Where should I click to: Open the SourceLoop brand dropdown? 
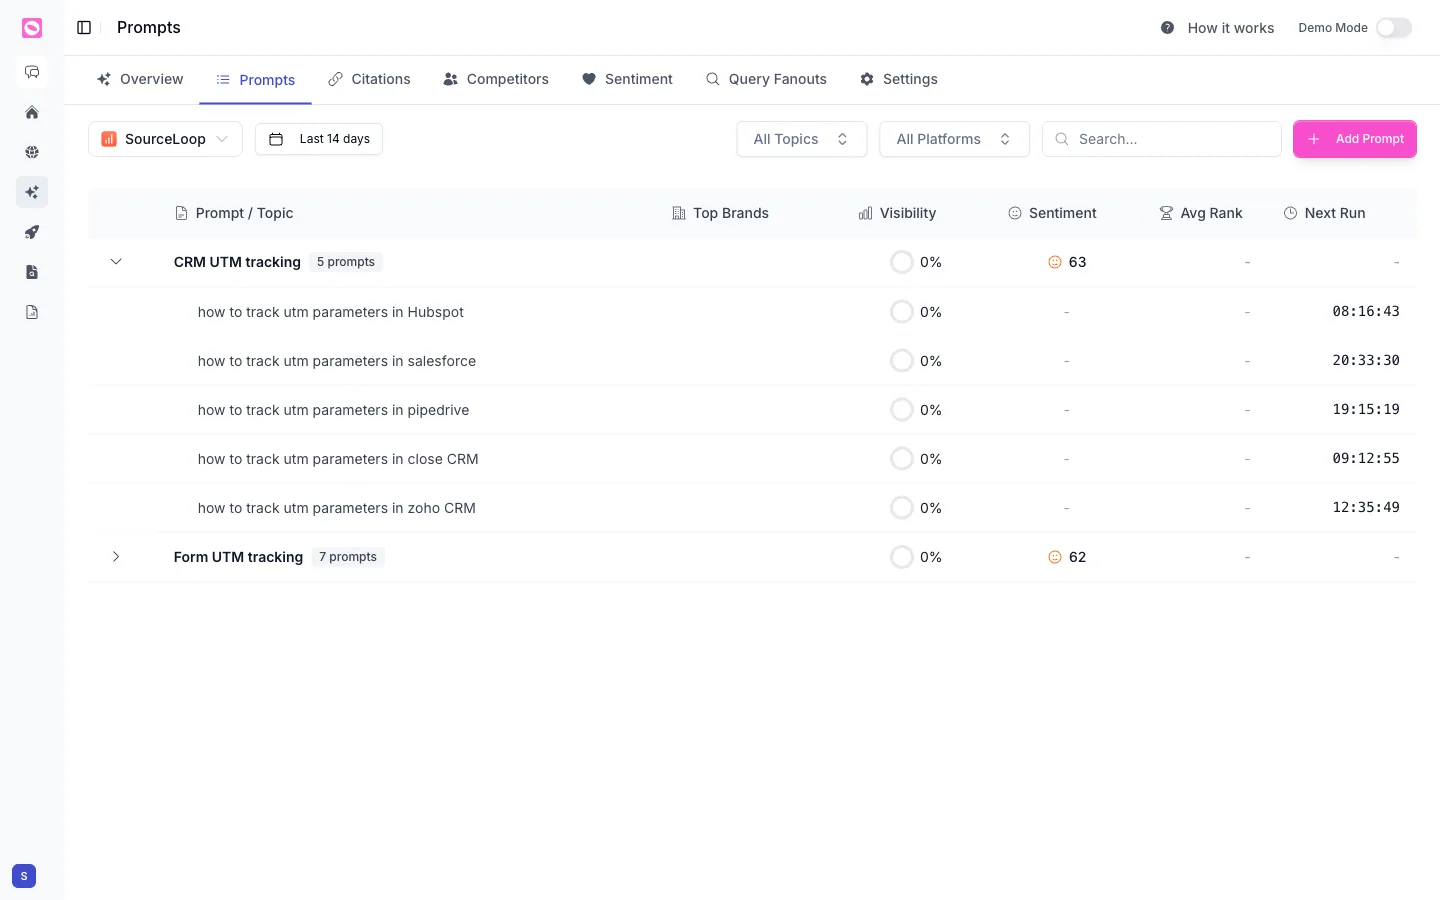click(x=165, y=139)
